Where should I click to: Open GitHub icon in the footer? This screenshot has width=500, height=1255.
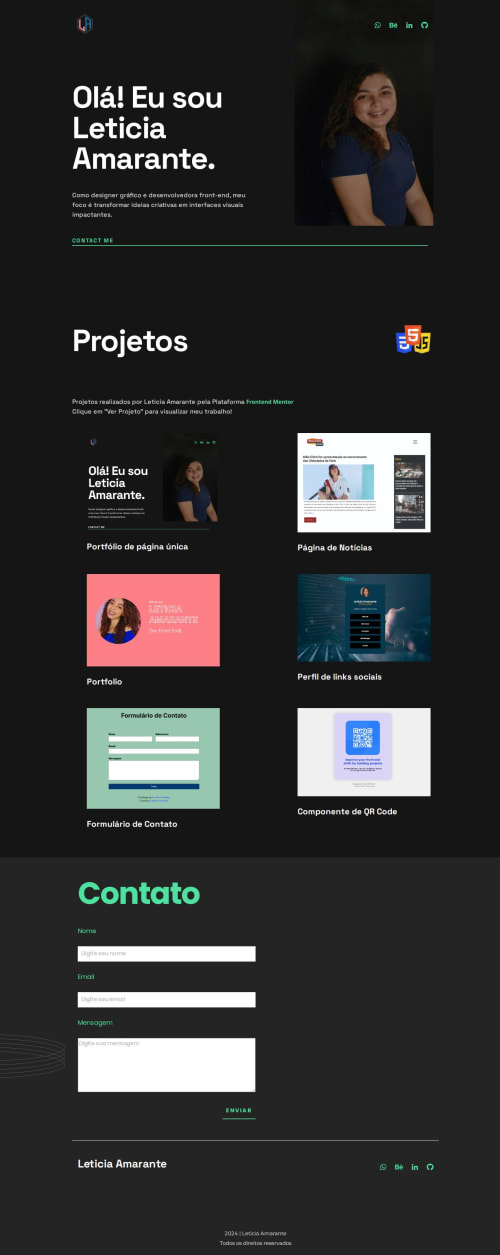pos(430,1167)
